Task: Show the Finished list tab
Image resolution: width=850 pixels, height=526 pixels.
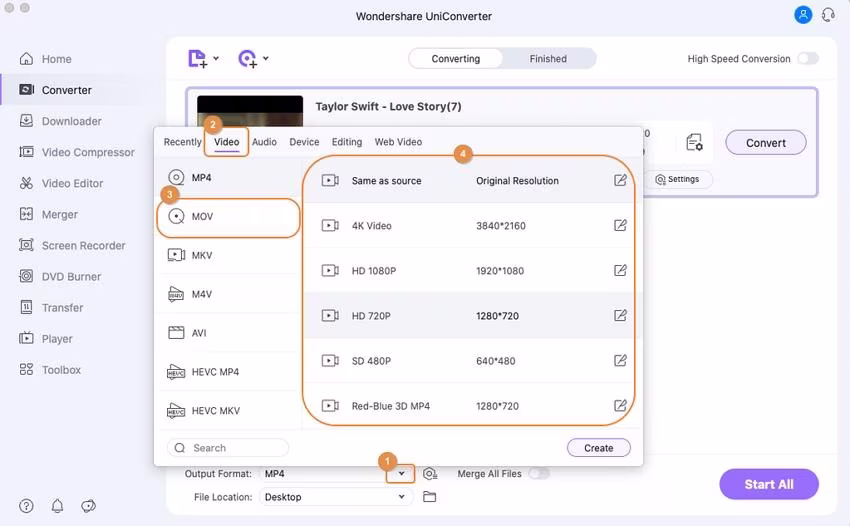Action: point(548,59)
